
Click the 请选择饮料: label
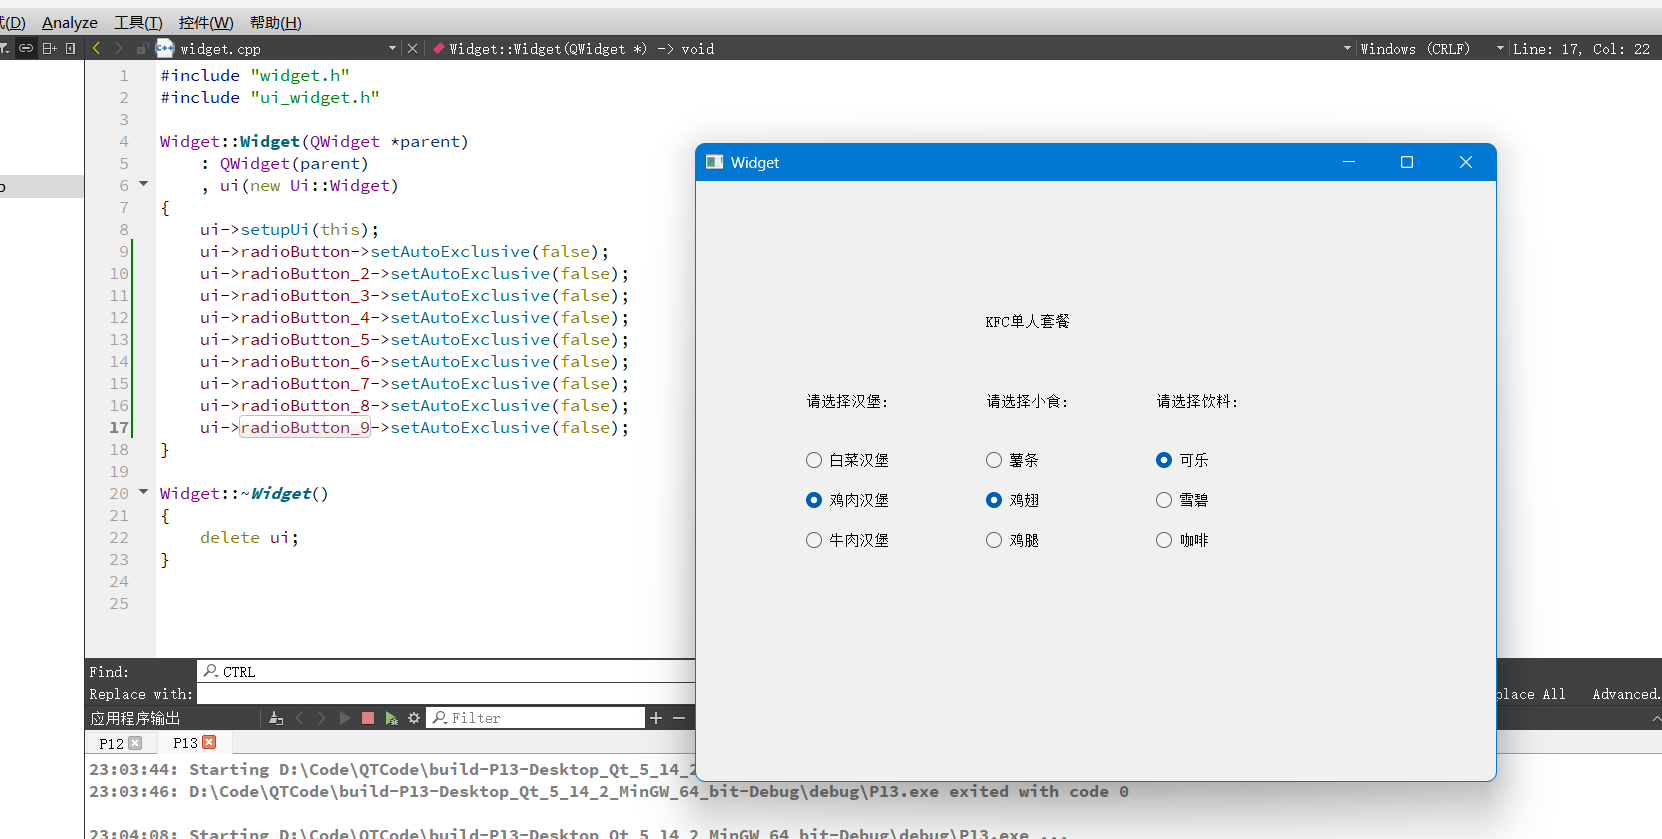click(1197, 401)
